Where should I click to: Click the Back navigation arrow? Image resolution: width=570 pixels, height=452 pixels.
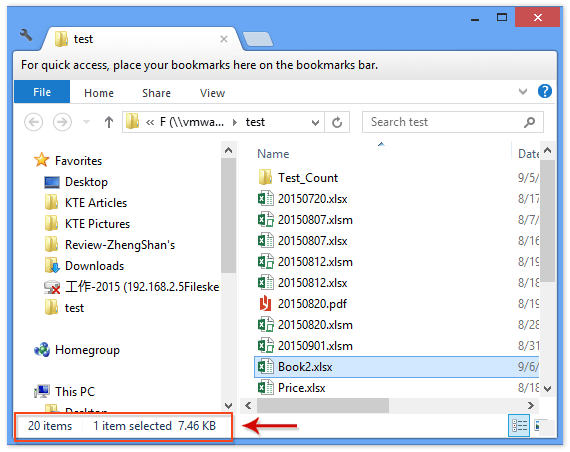[33, 122]
